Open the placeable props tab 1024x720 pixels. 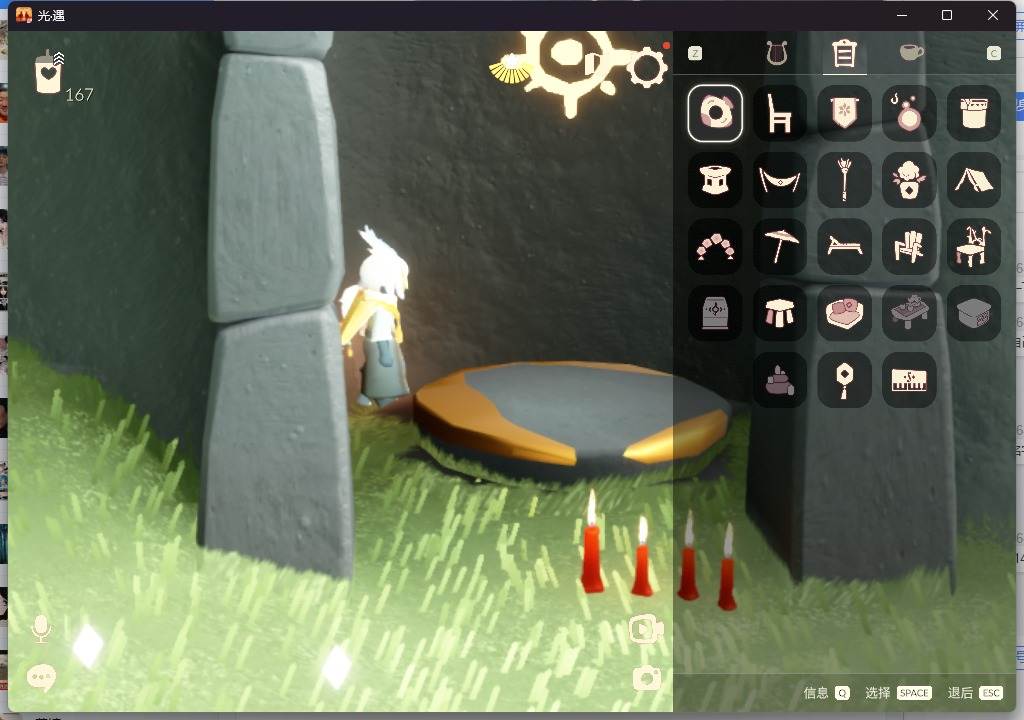point(844,53)
